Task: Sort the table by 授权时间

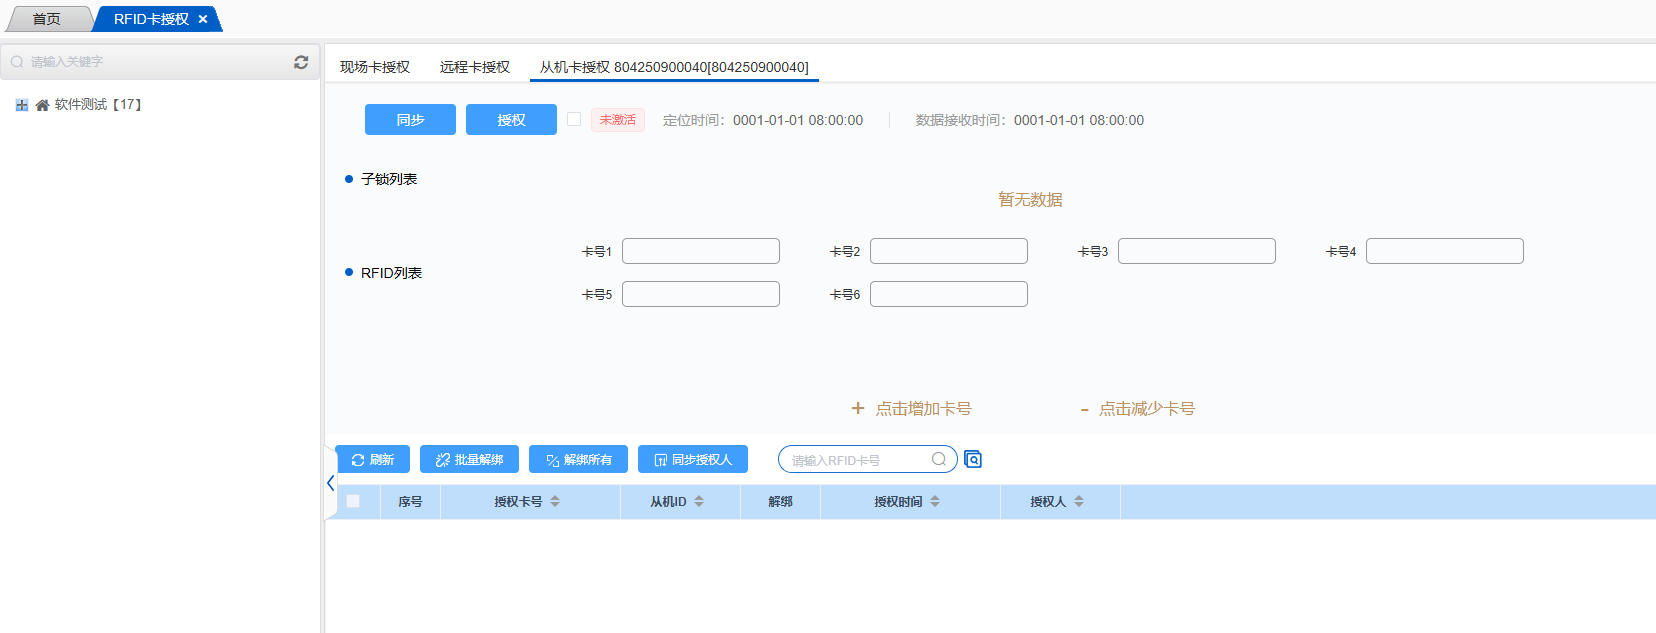Action: pos(935,501)
